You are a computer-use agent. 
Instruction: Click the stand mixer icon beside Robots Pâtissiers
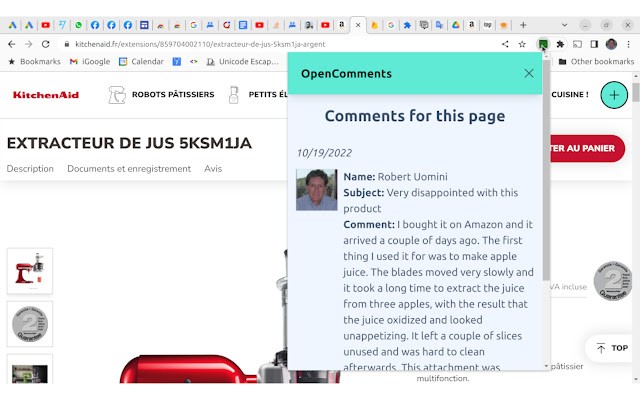[117, 95]
